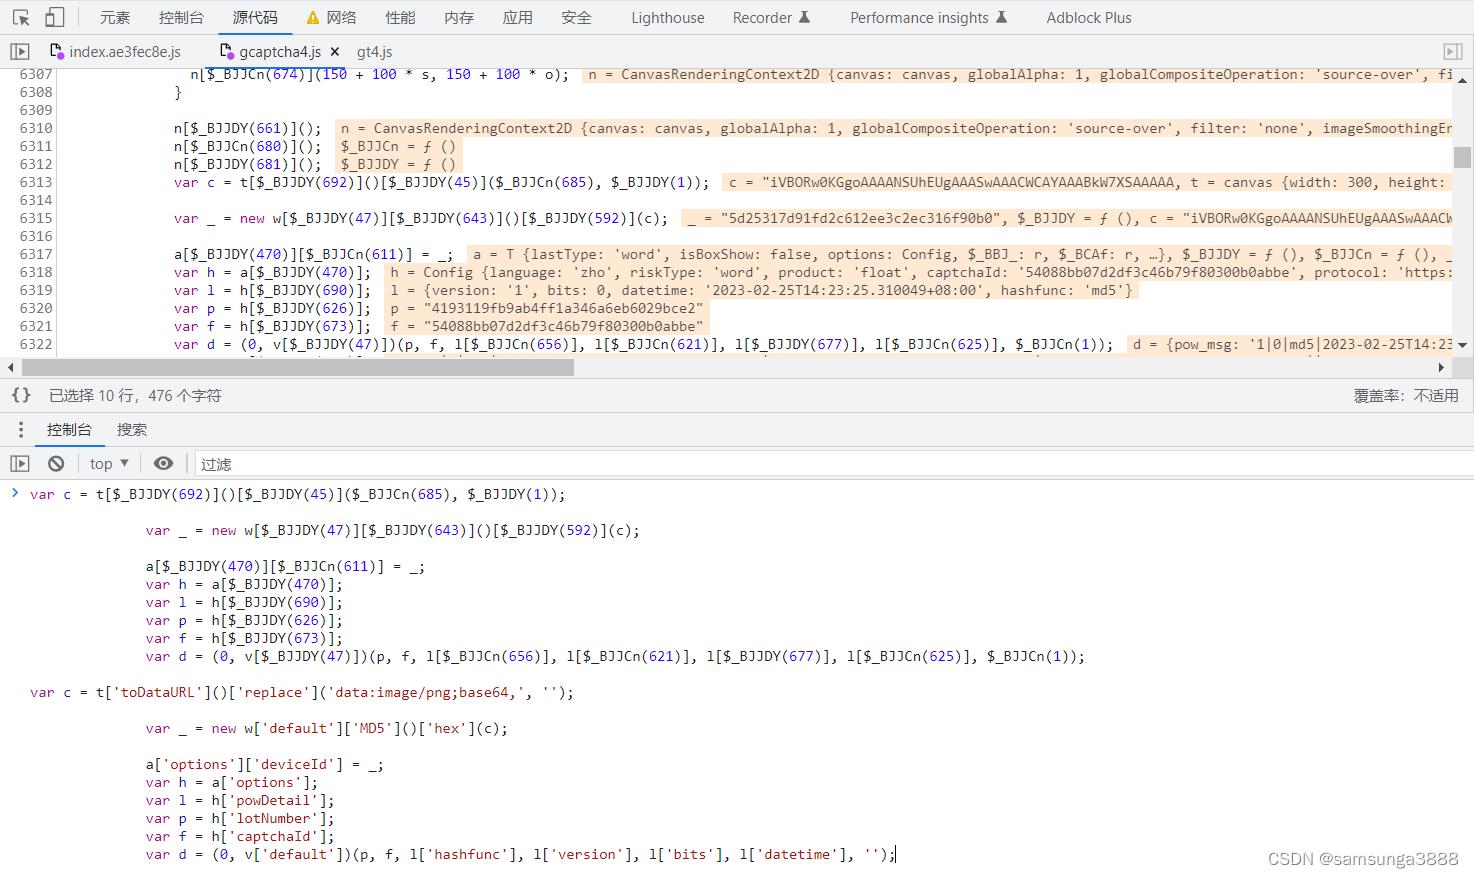Image resolution: width=1474 pixels, height=878 pixels.
Task: Click the 覆盖率: 不适用 status text
Action: 1406,395
